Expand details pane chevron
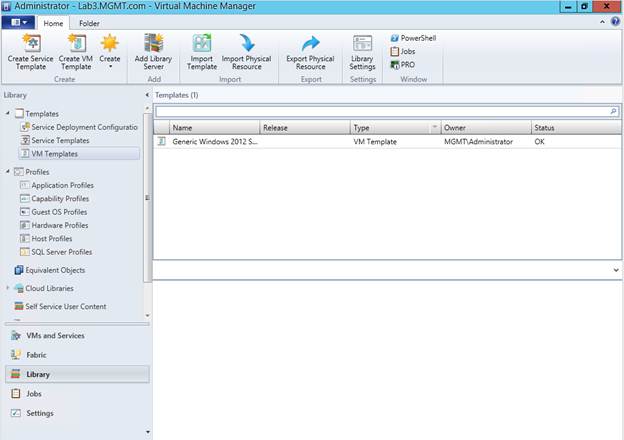 (616, 270)
